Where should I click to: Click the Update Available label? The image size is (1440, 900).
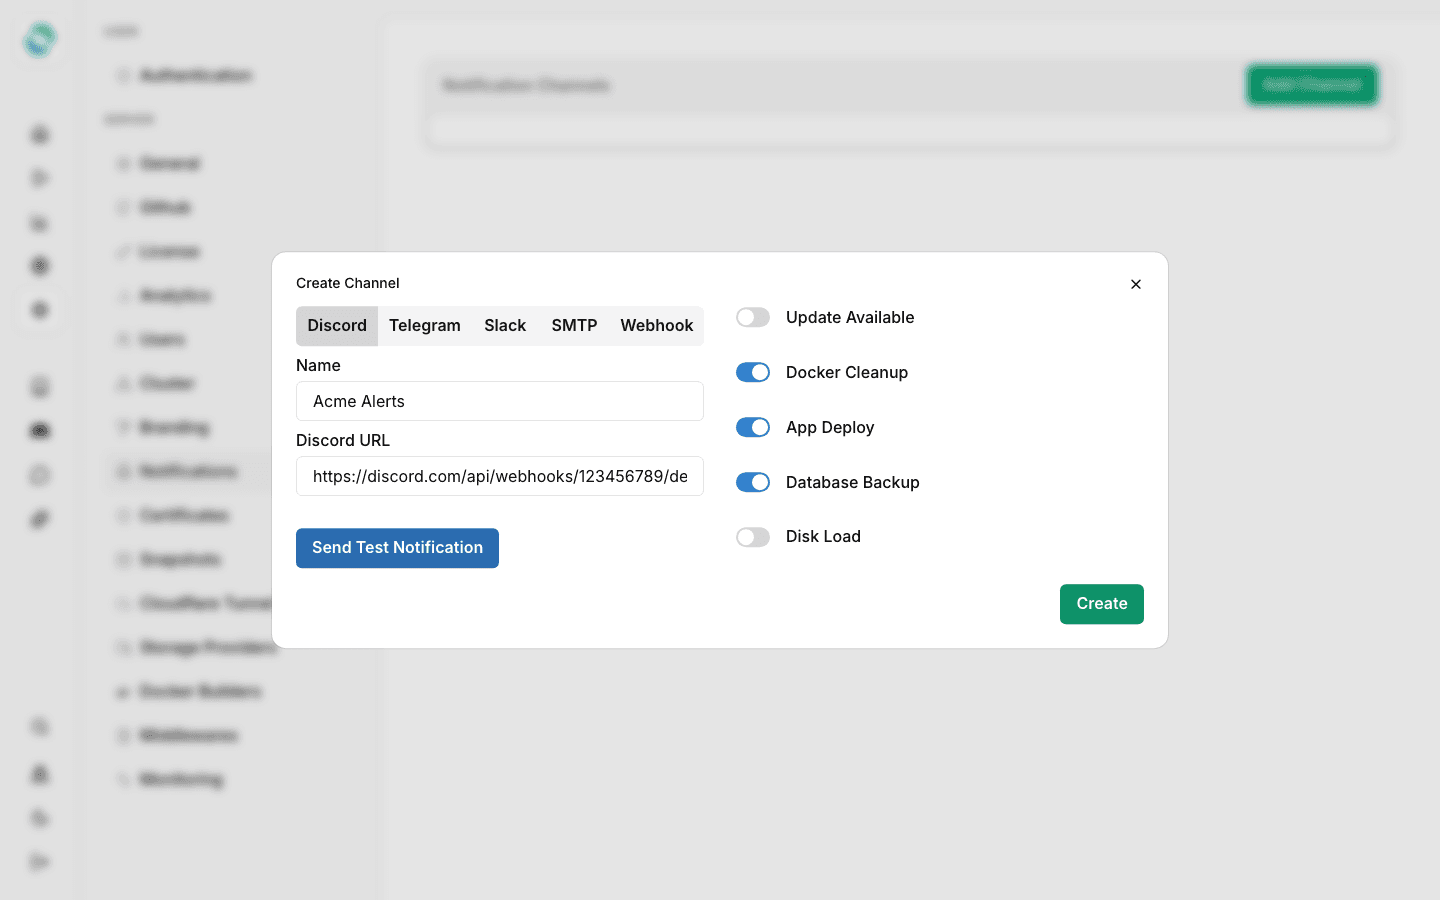850,317
